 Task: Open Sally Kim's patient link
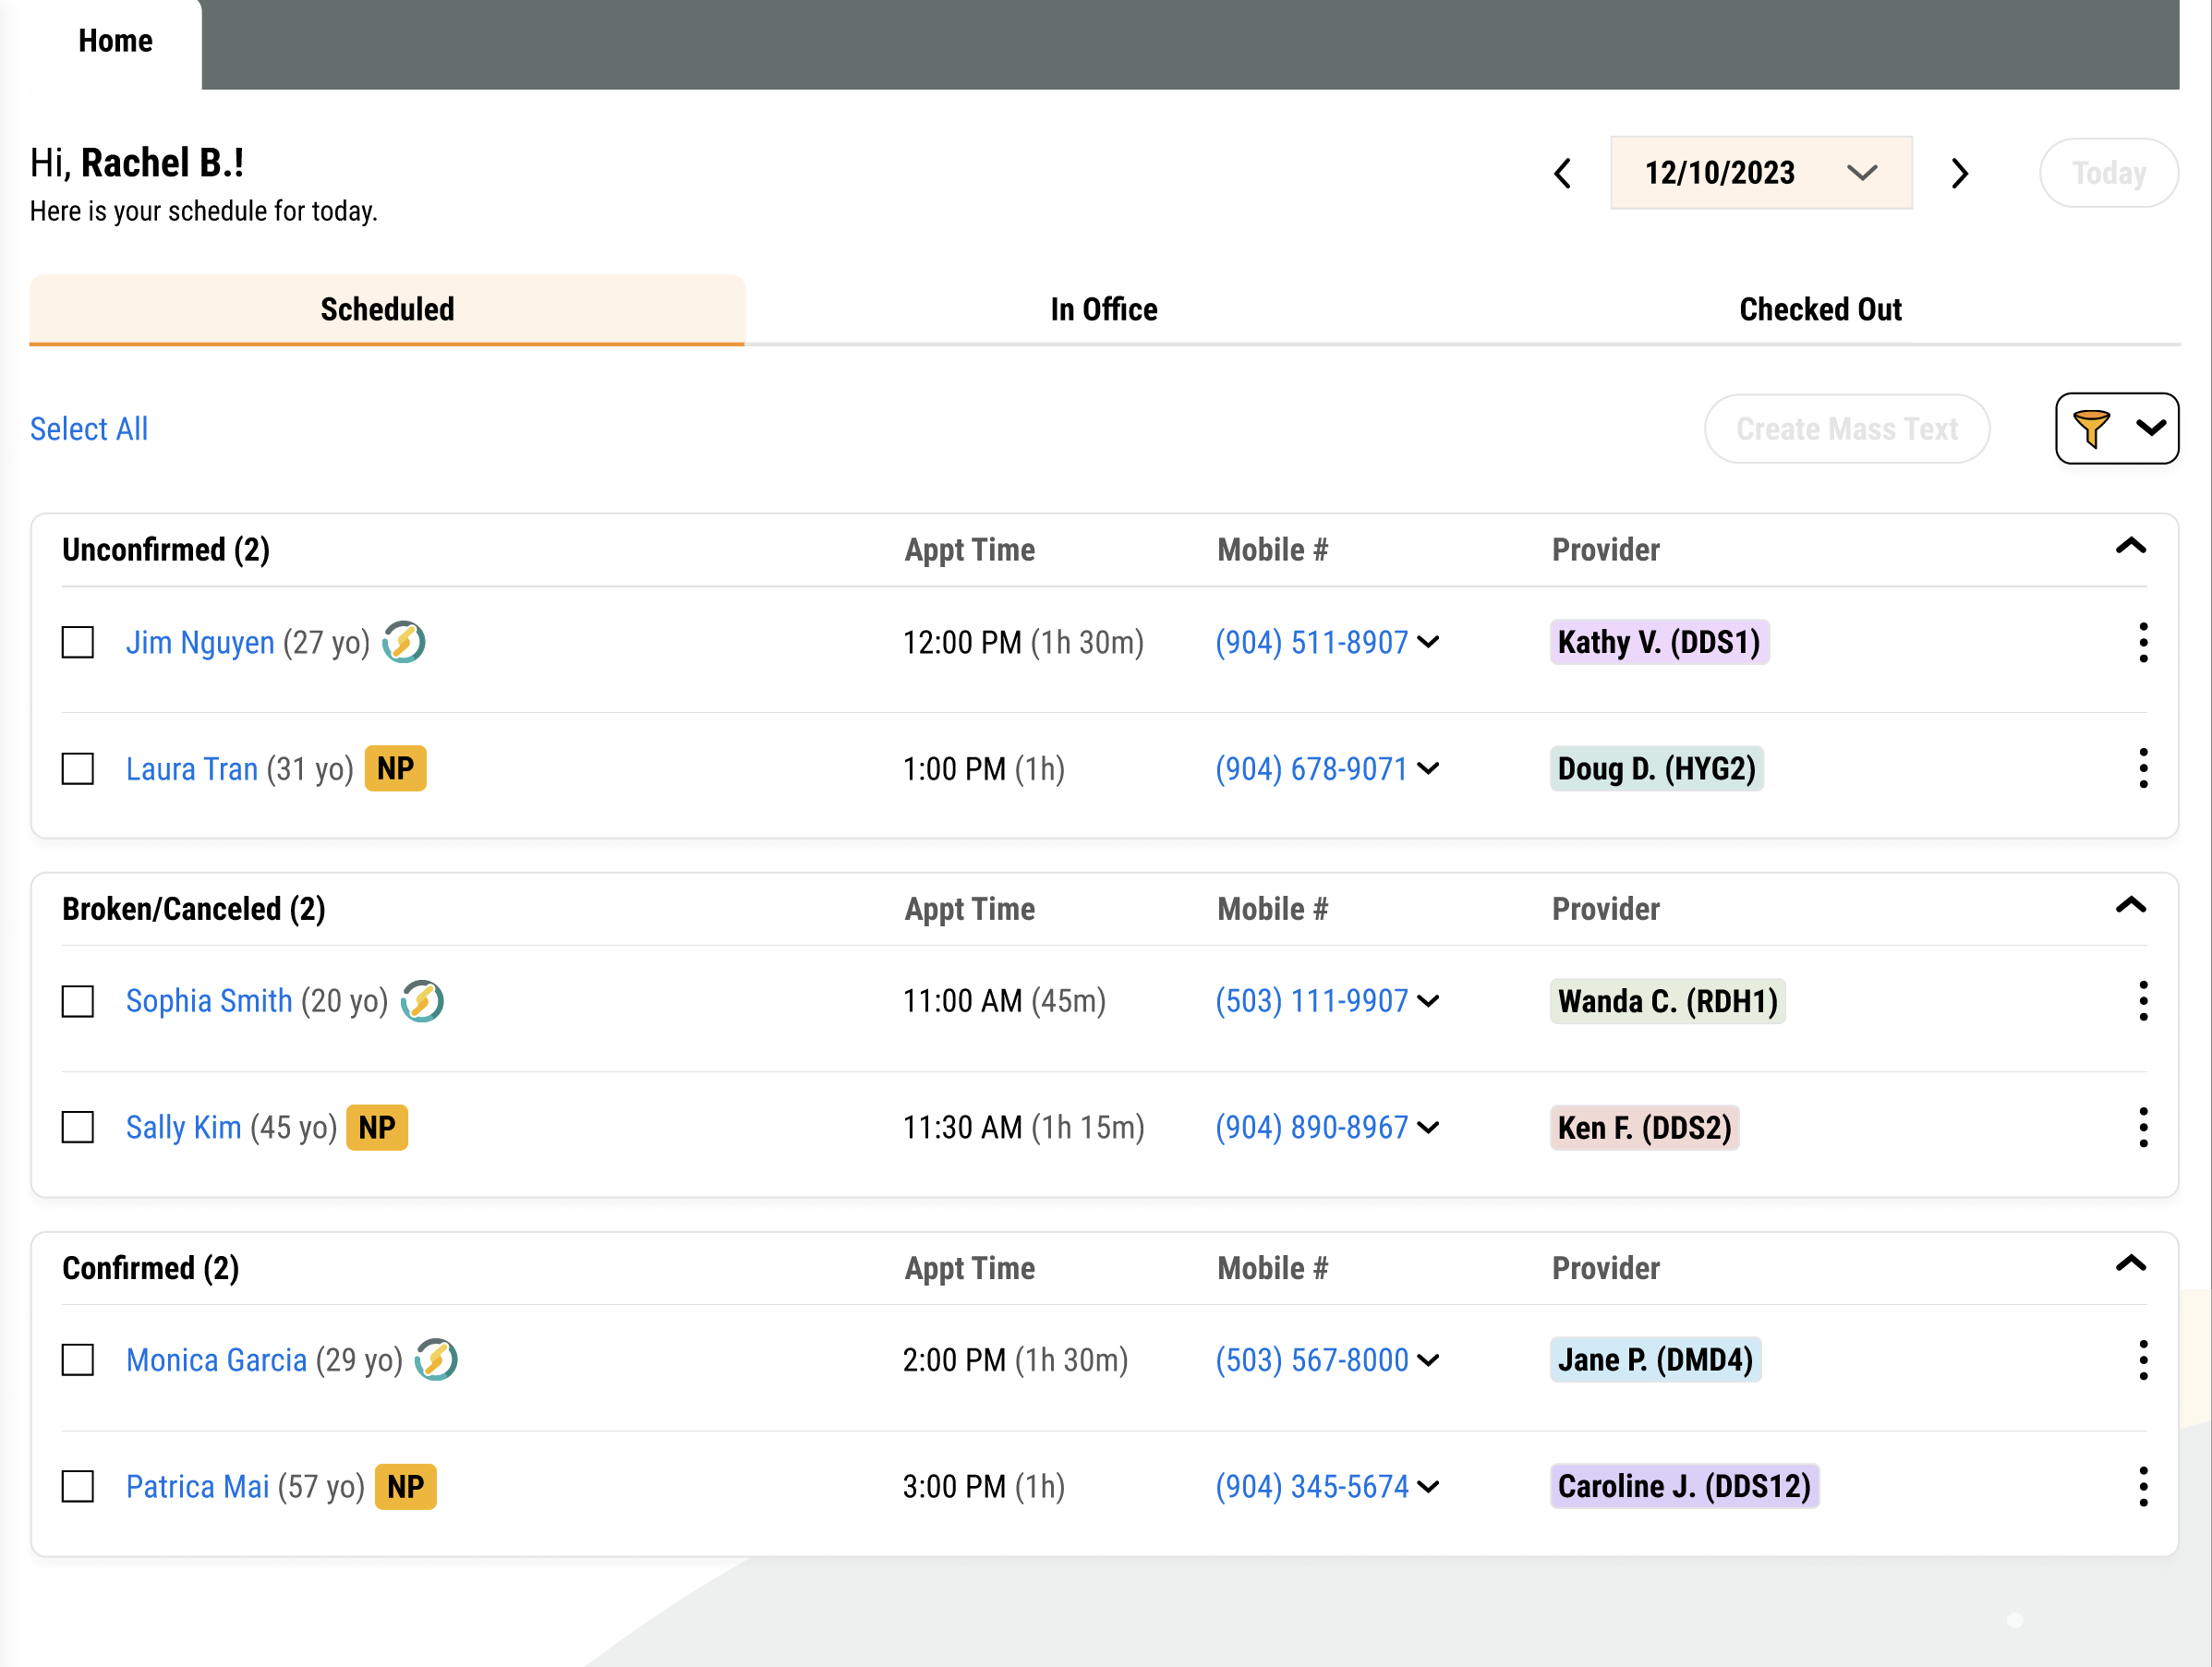184,1127
